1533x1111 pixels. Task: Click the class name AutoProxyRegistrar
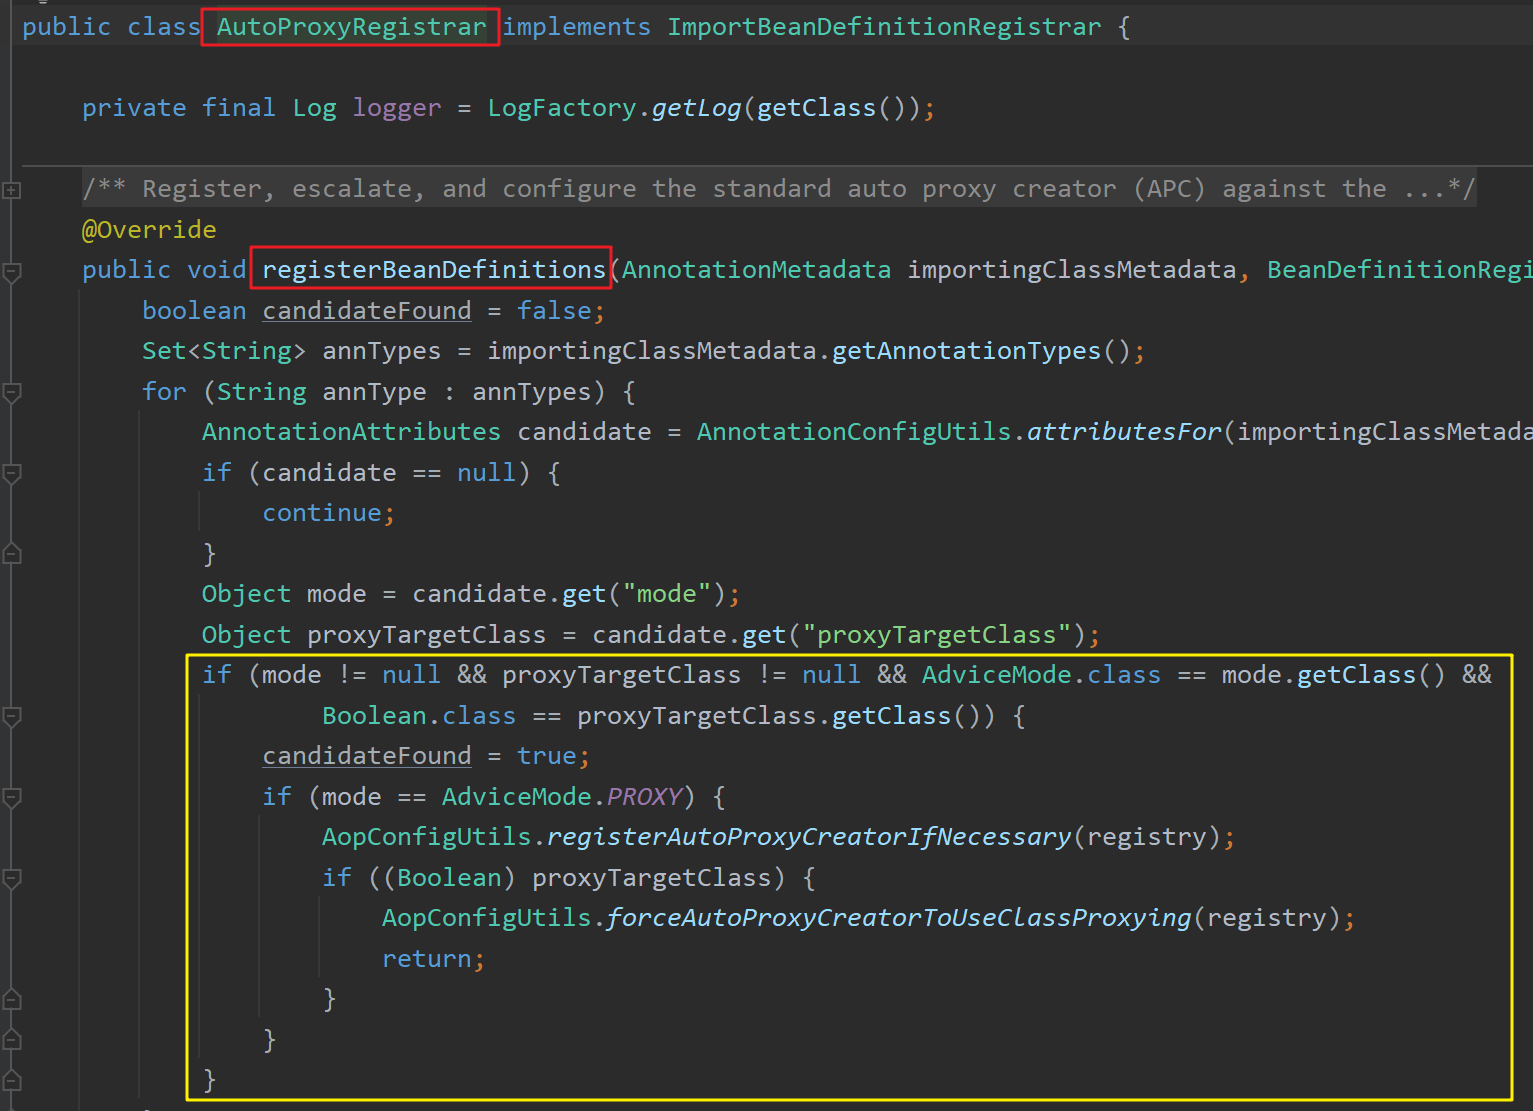[x=351, y=27]
